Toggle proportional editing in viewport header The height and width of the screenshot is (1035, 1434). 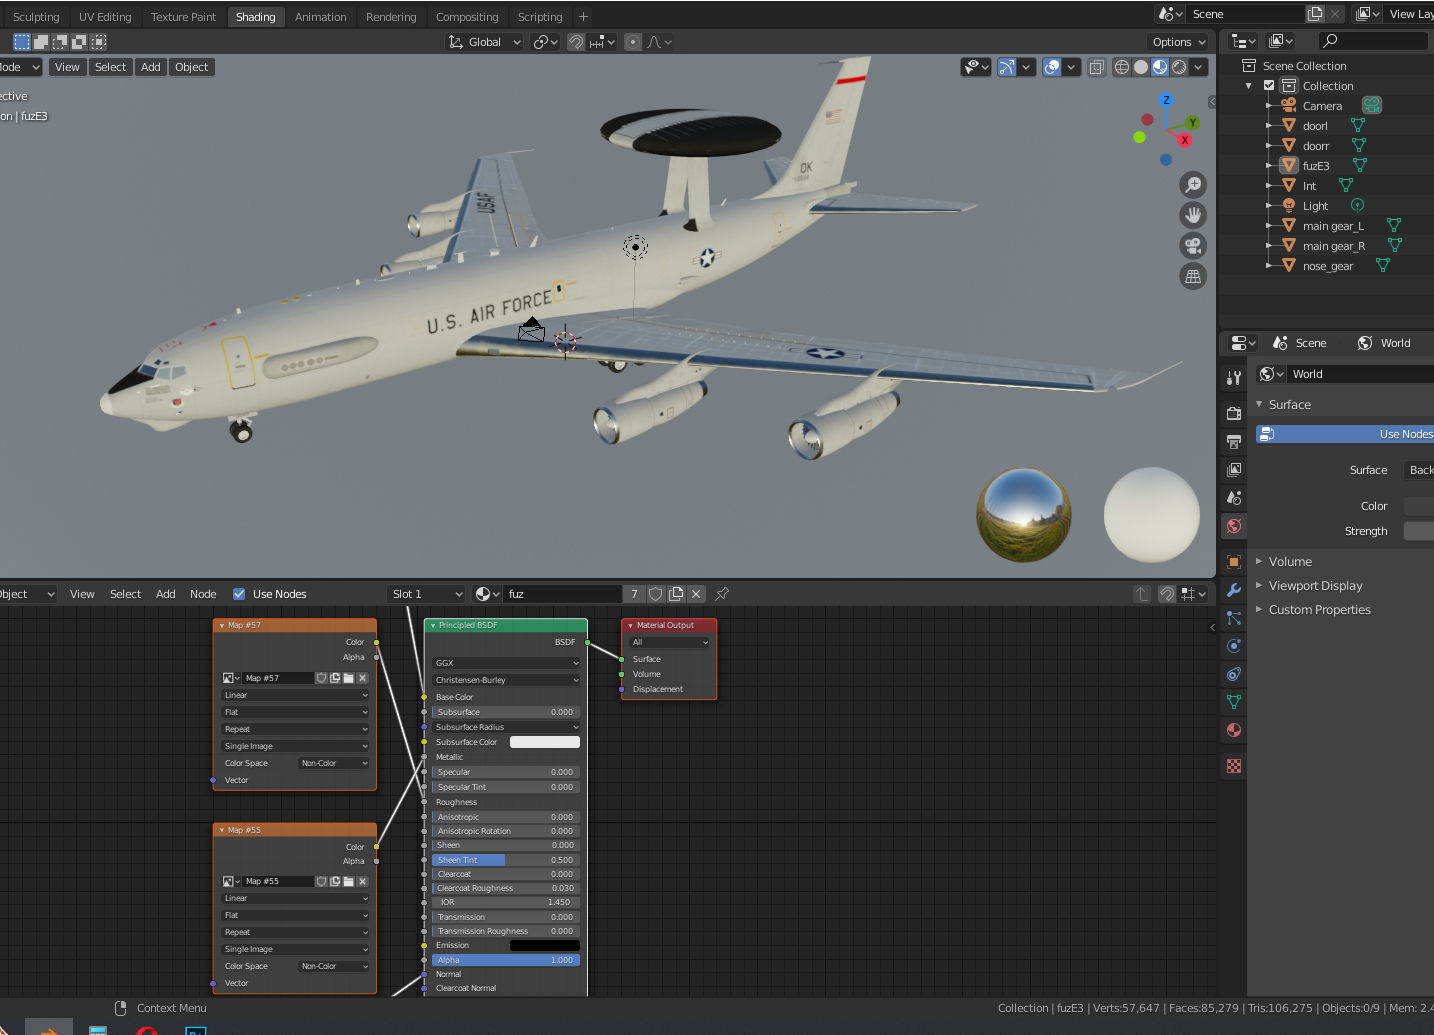coord(633,42)
